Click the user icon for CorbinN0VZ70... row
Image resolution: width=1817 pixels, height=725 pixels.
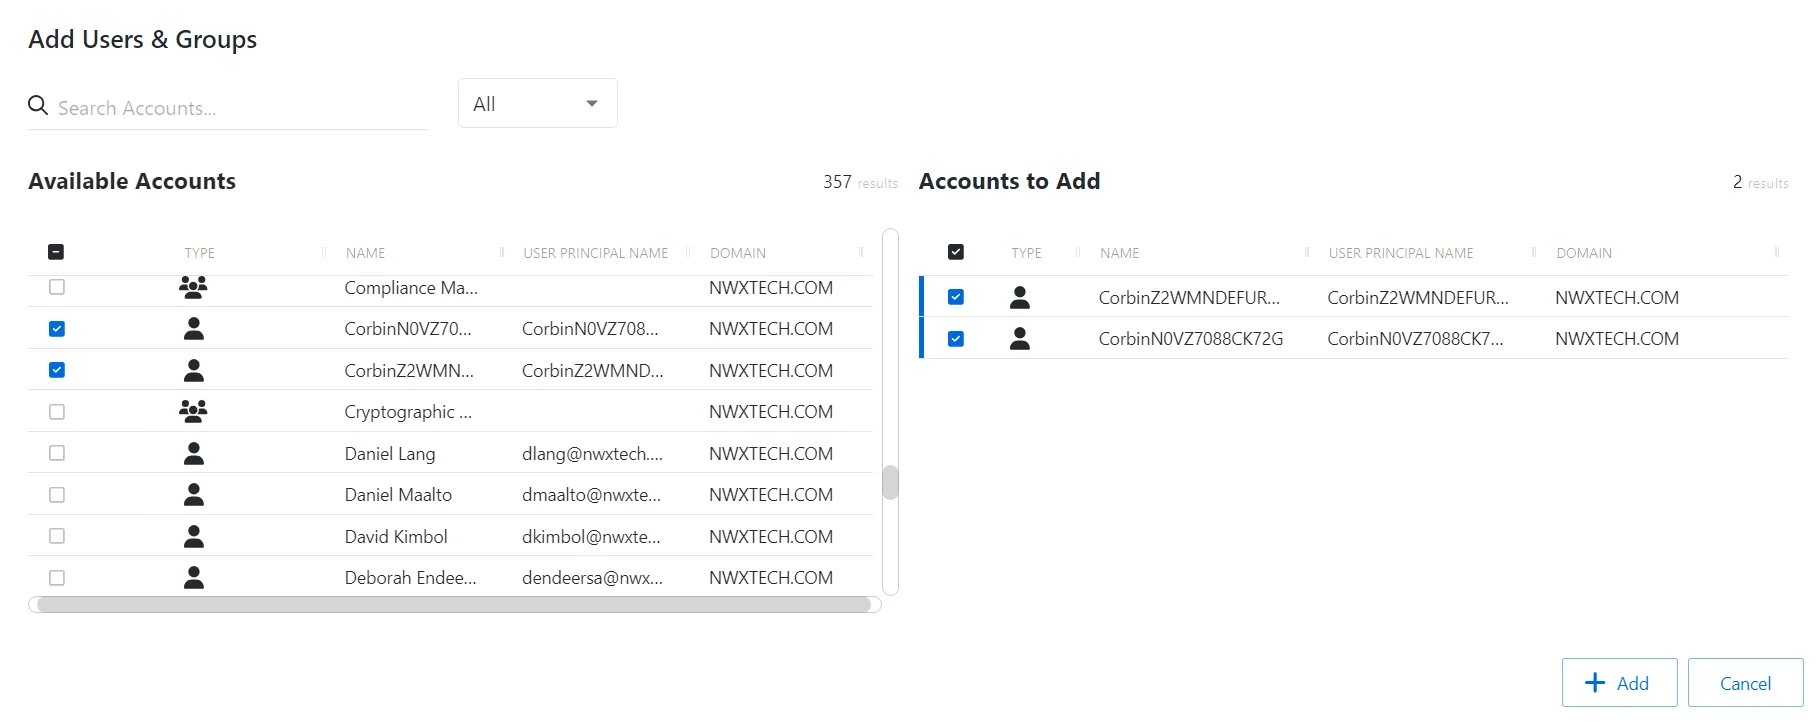[194, 328]
